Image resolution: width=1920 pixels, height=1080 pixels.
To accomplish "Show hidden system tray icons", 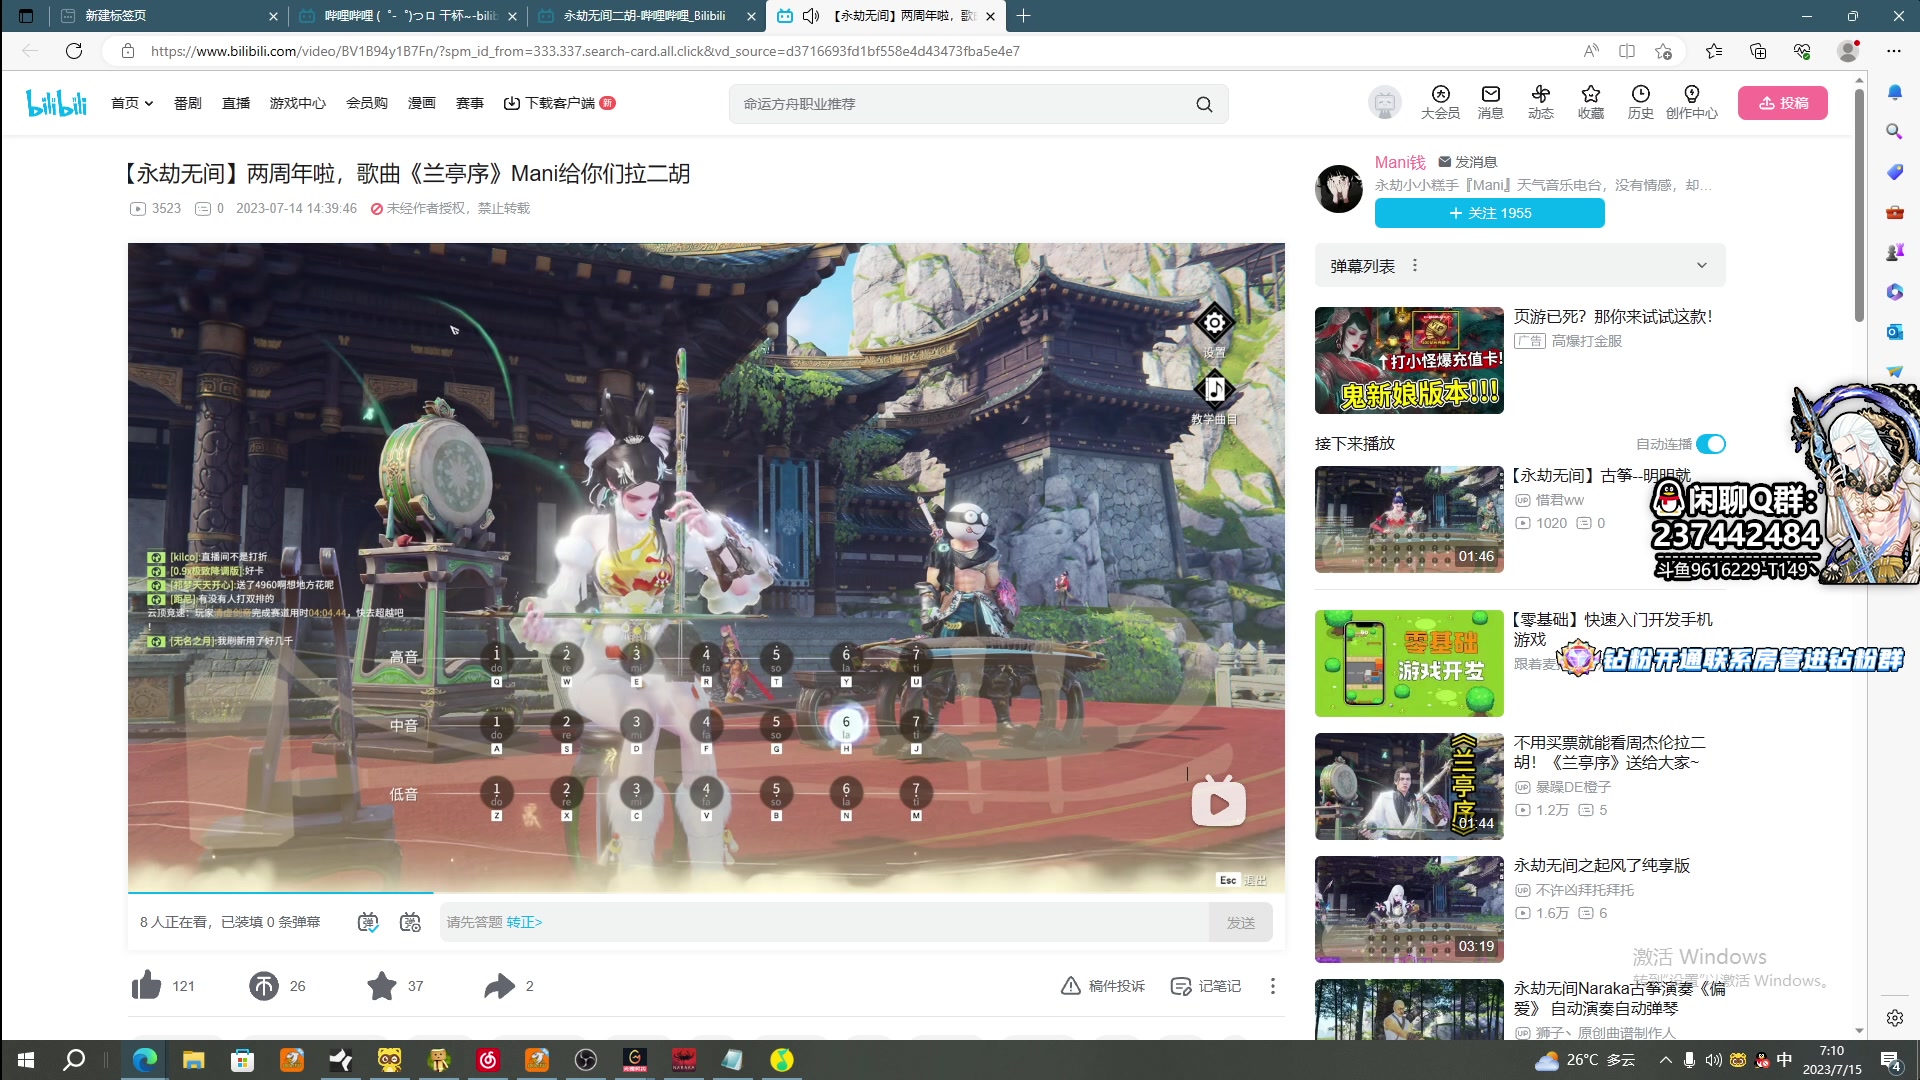I will (x=1664, y=1060).
